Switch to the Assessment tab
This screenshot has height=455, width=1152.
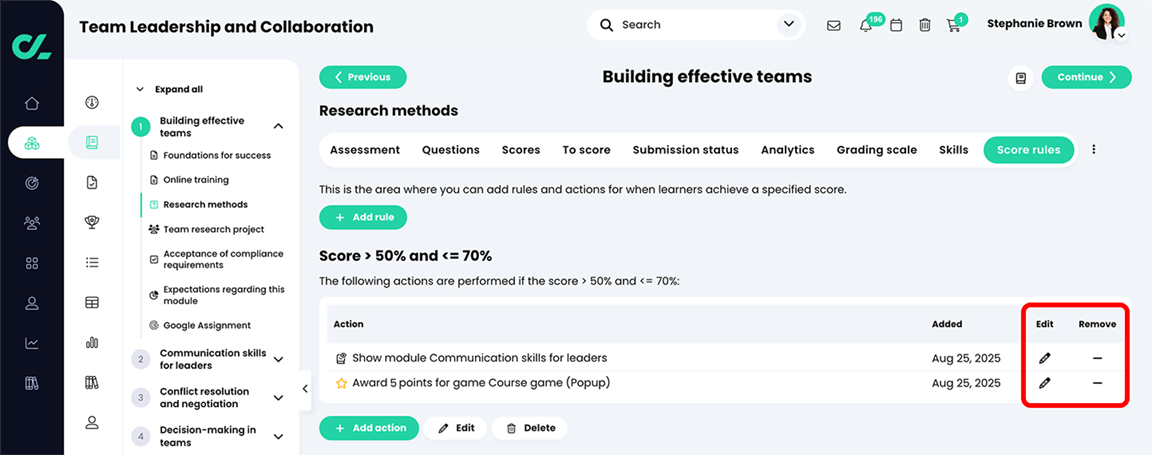click(365, 150)
